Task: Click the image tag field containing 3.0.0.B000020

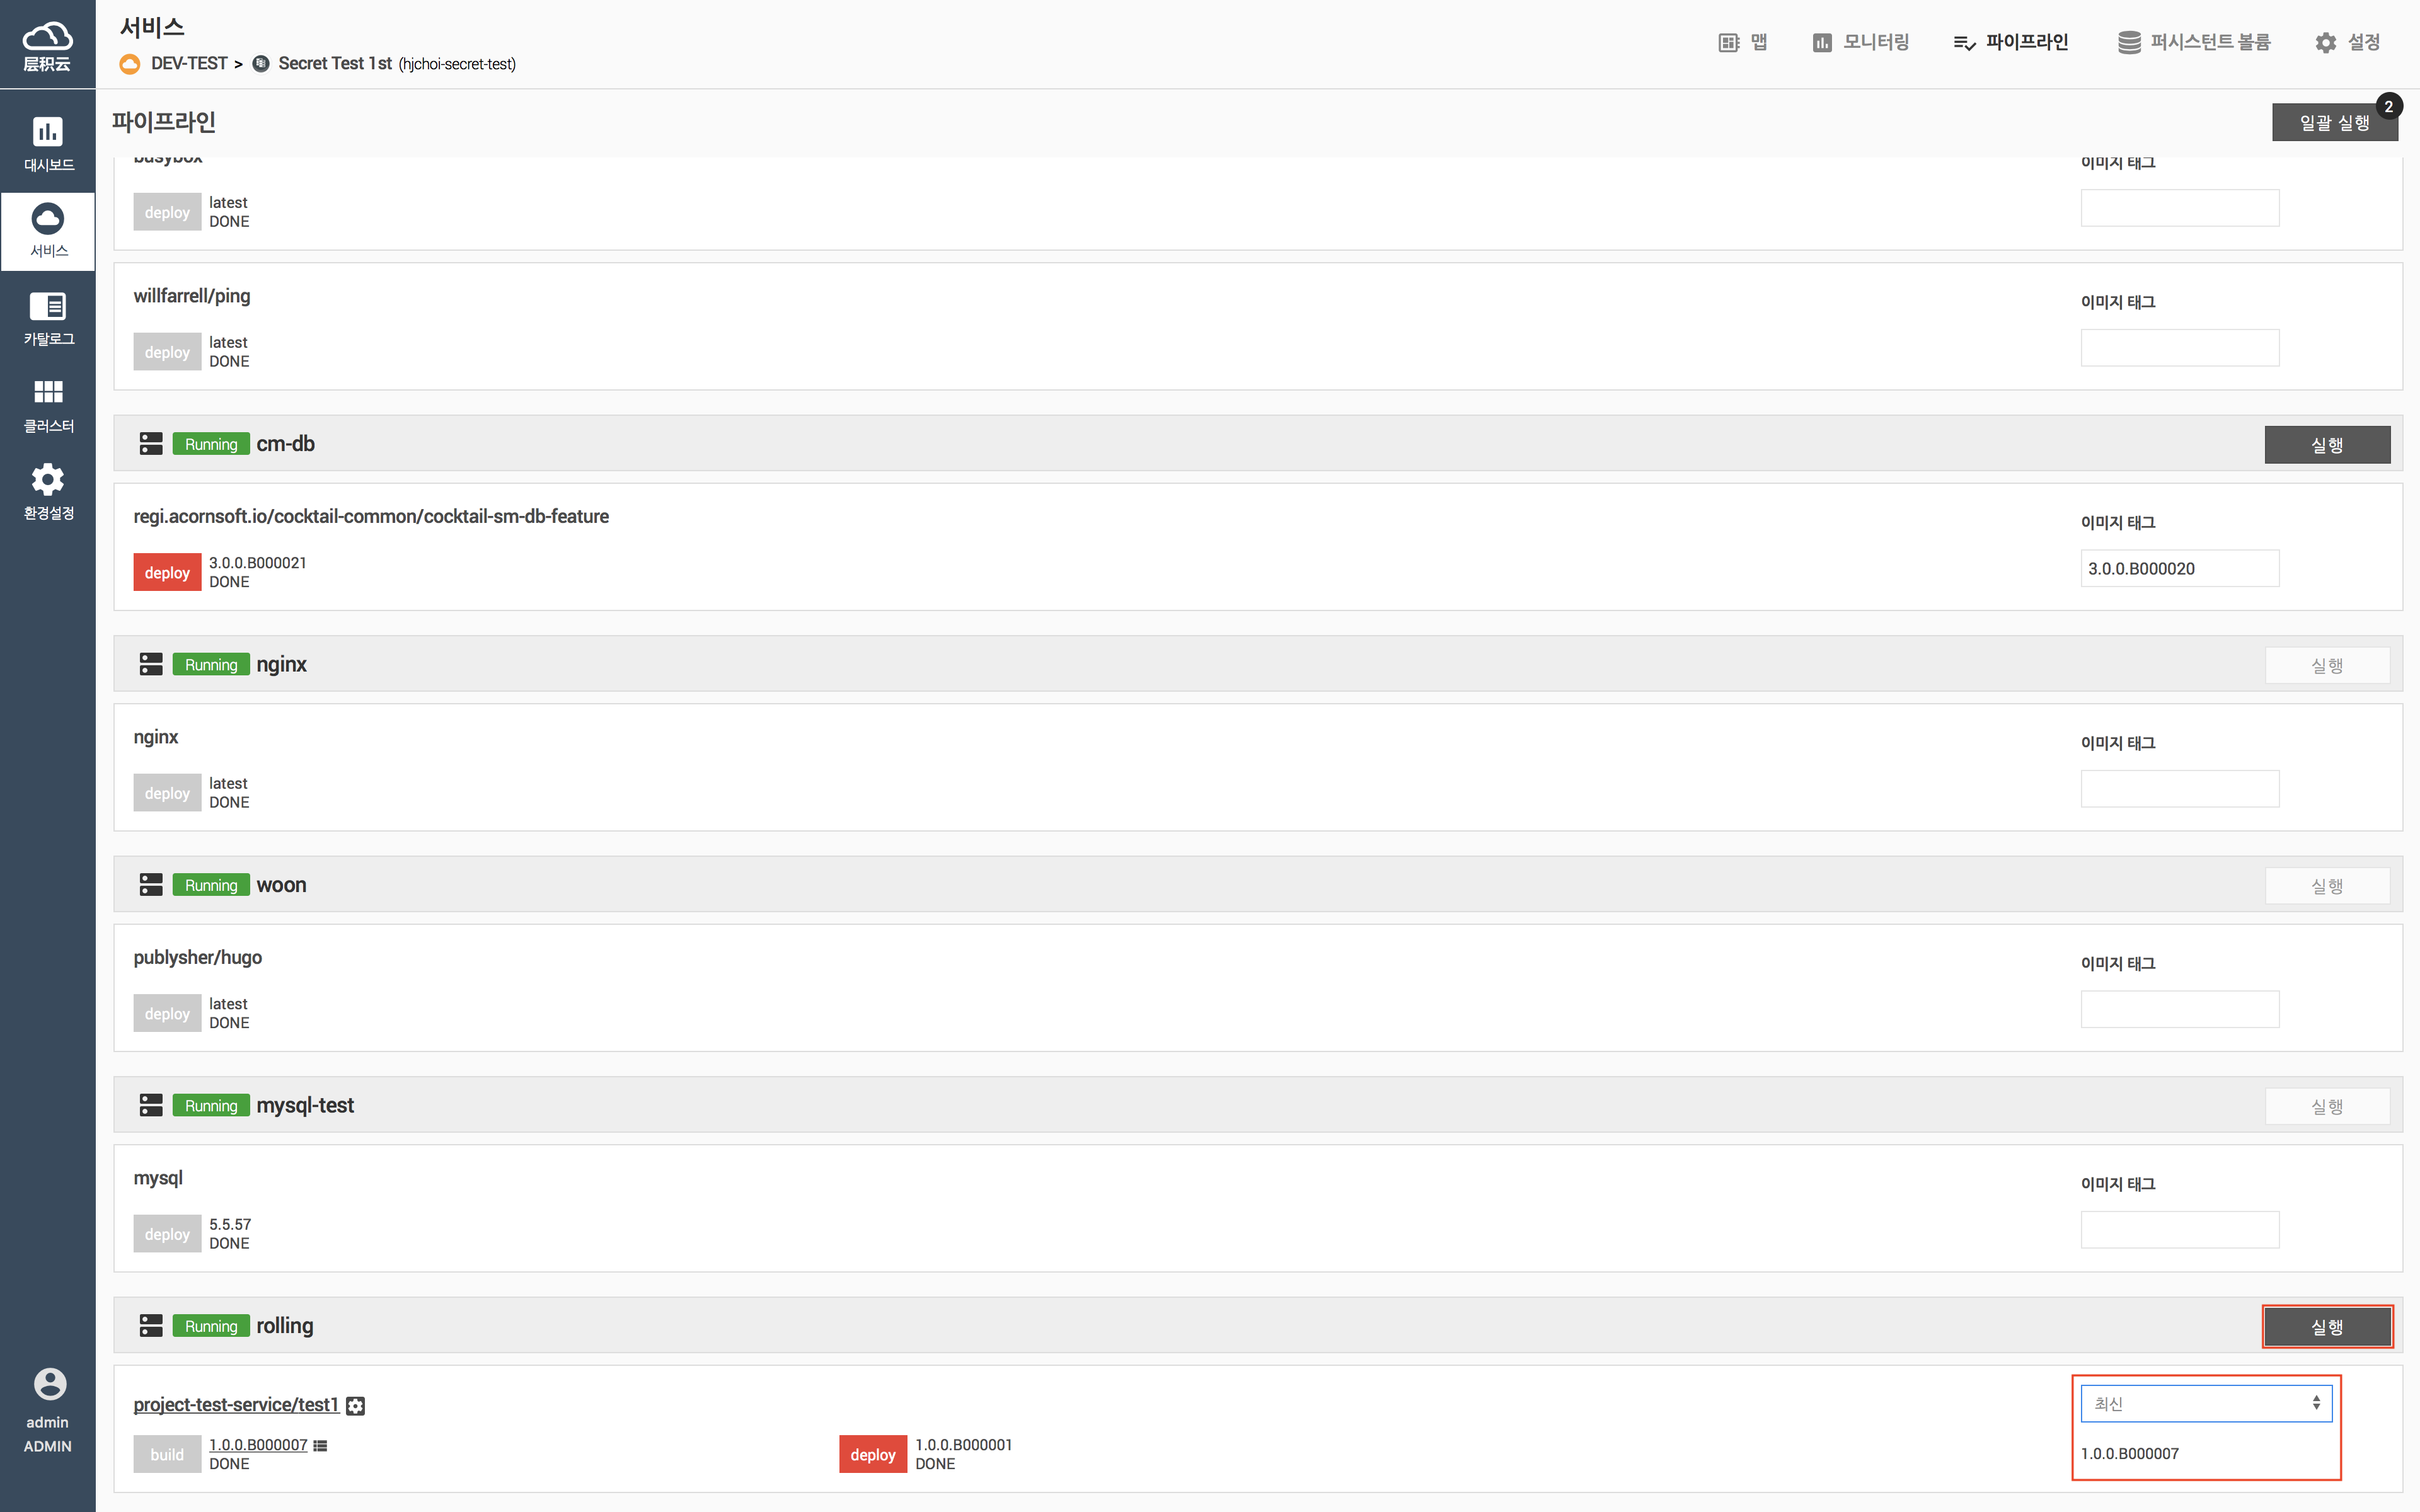Action: pos(2179,568)
